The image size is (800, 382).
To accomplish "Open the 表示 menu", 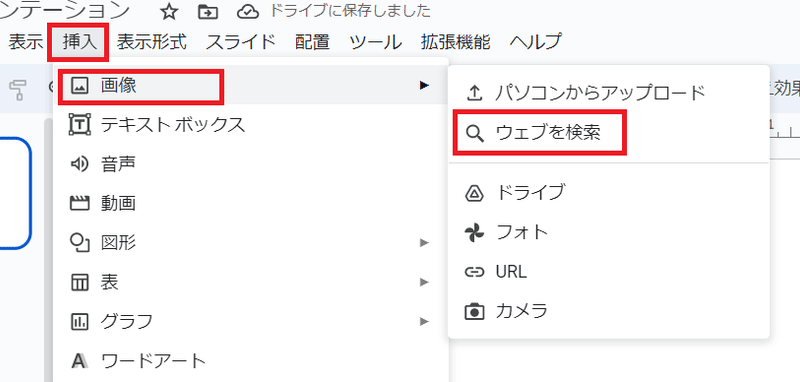I will point(25,42).
